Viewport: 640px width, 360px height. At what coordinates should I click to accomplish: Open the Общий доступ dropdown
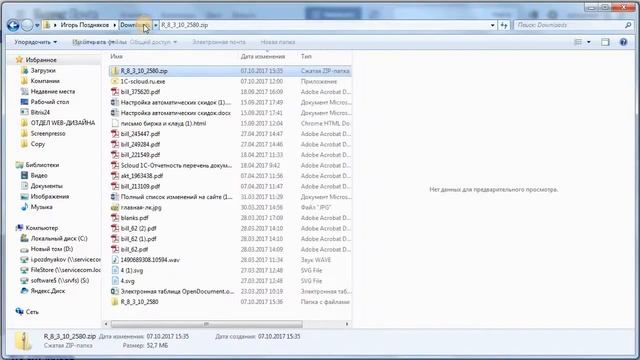tap(153, 42)
